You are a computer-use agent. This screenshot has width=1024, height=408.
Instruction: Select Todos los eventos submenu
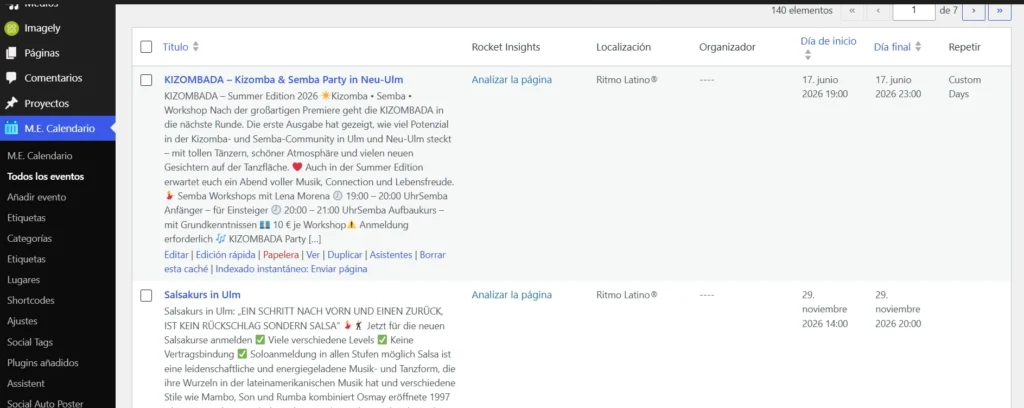46,176
